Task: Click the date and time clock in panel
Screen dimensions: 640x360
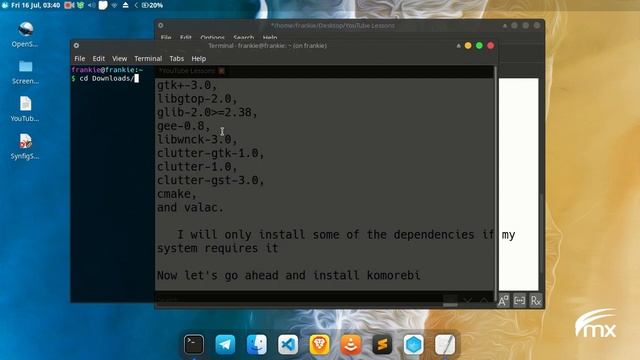Action: click(36, 5)
